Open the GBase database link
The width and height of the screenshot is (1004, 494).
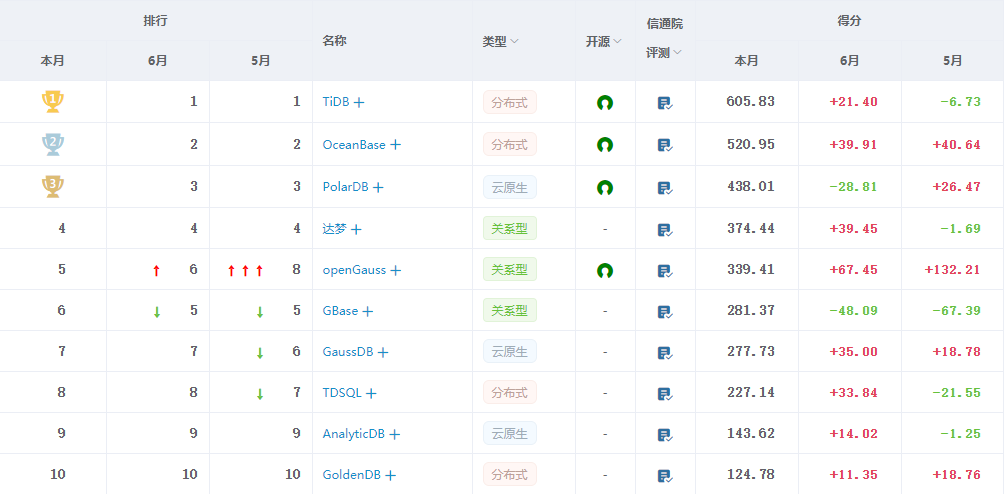(x=341, y=311)
